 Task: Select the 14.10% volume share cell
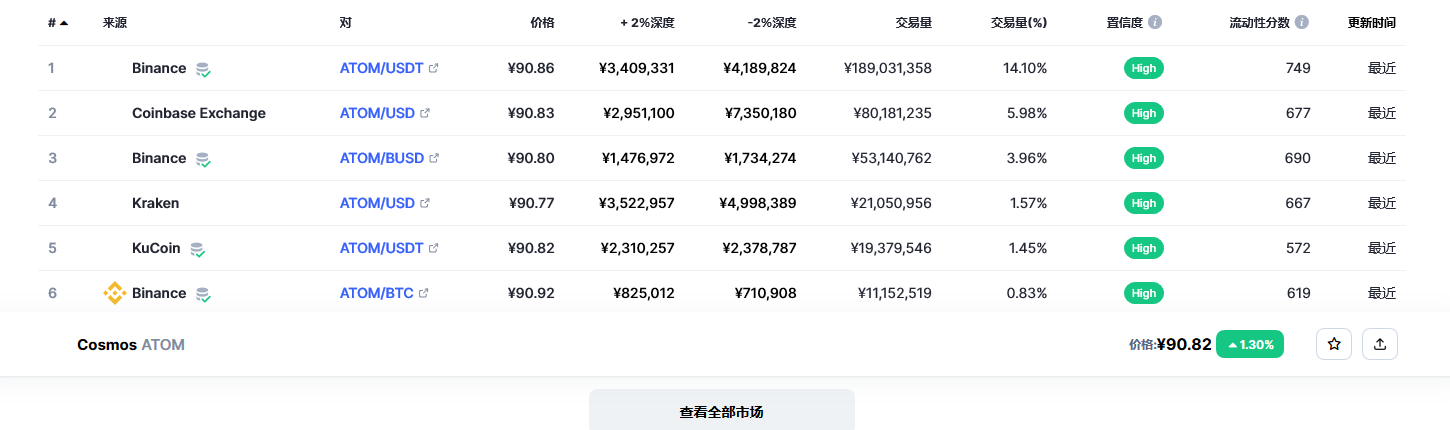pos(1025,68)
